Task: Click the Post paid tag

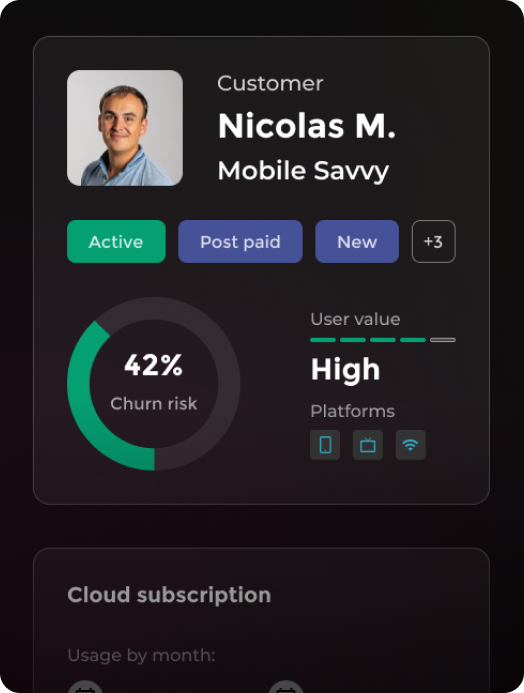Action: [240, 241]
